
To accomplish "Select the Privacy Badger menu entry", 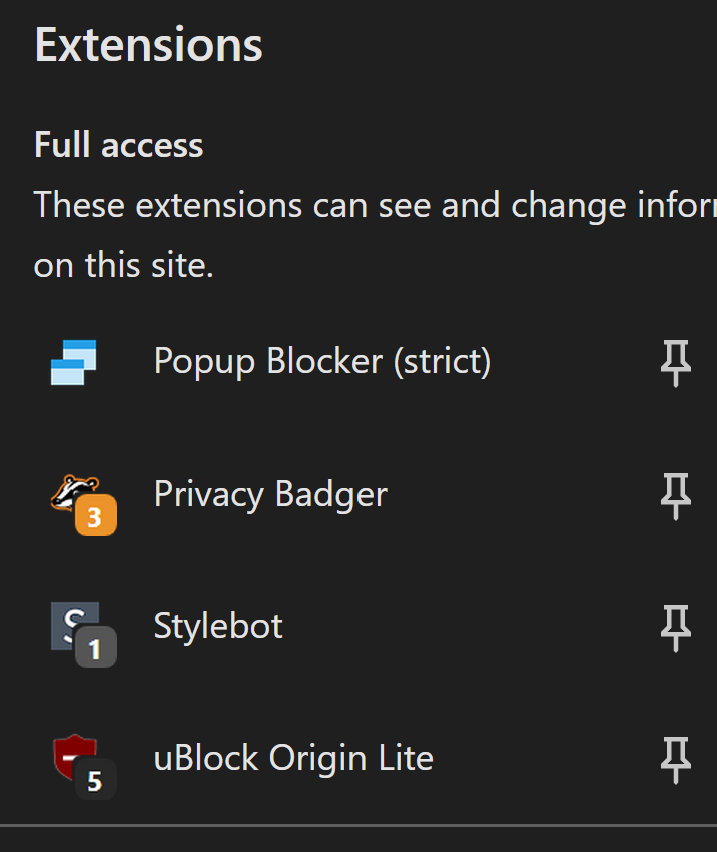I will 270,494.
